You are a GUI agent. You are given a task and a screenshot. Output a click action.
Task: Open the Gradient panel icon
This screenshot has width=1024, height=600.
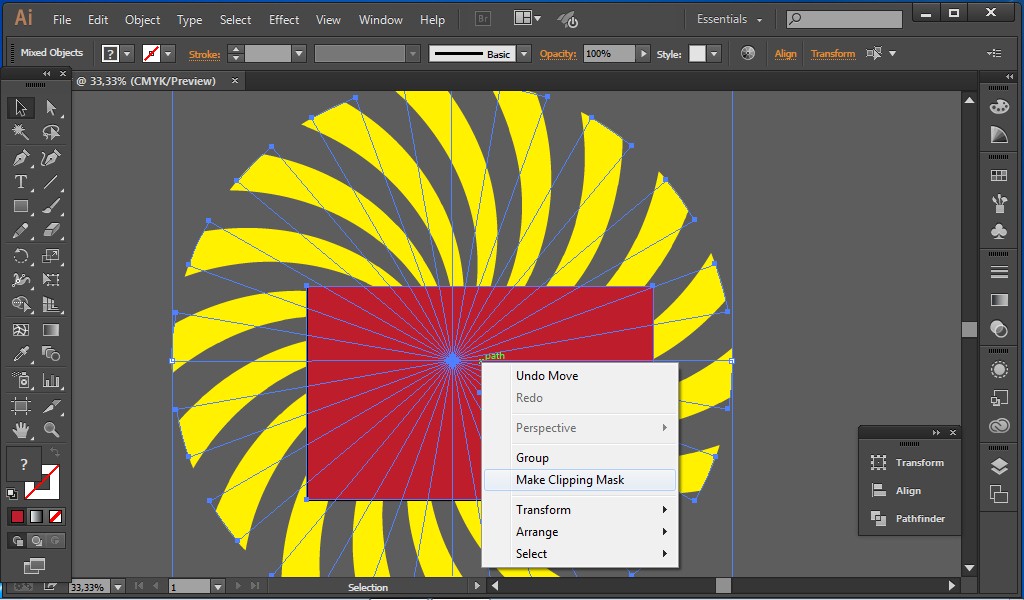pos(1000,300)
